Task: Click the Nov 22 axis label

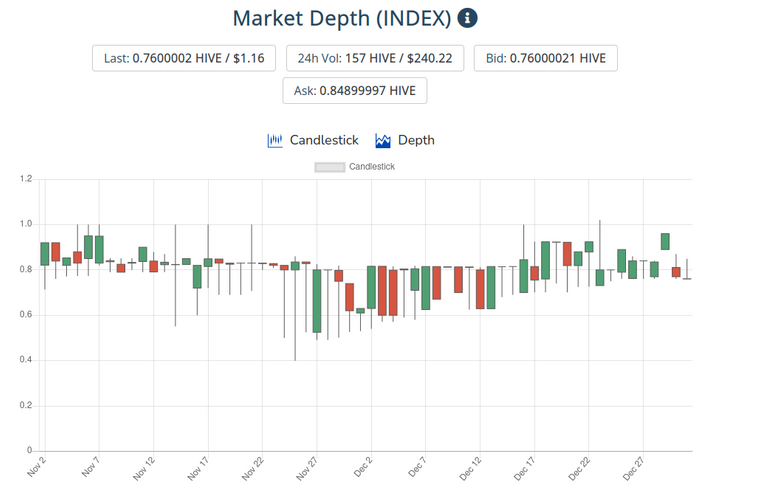Action: (253, 468)
